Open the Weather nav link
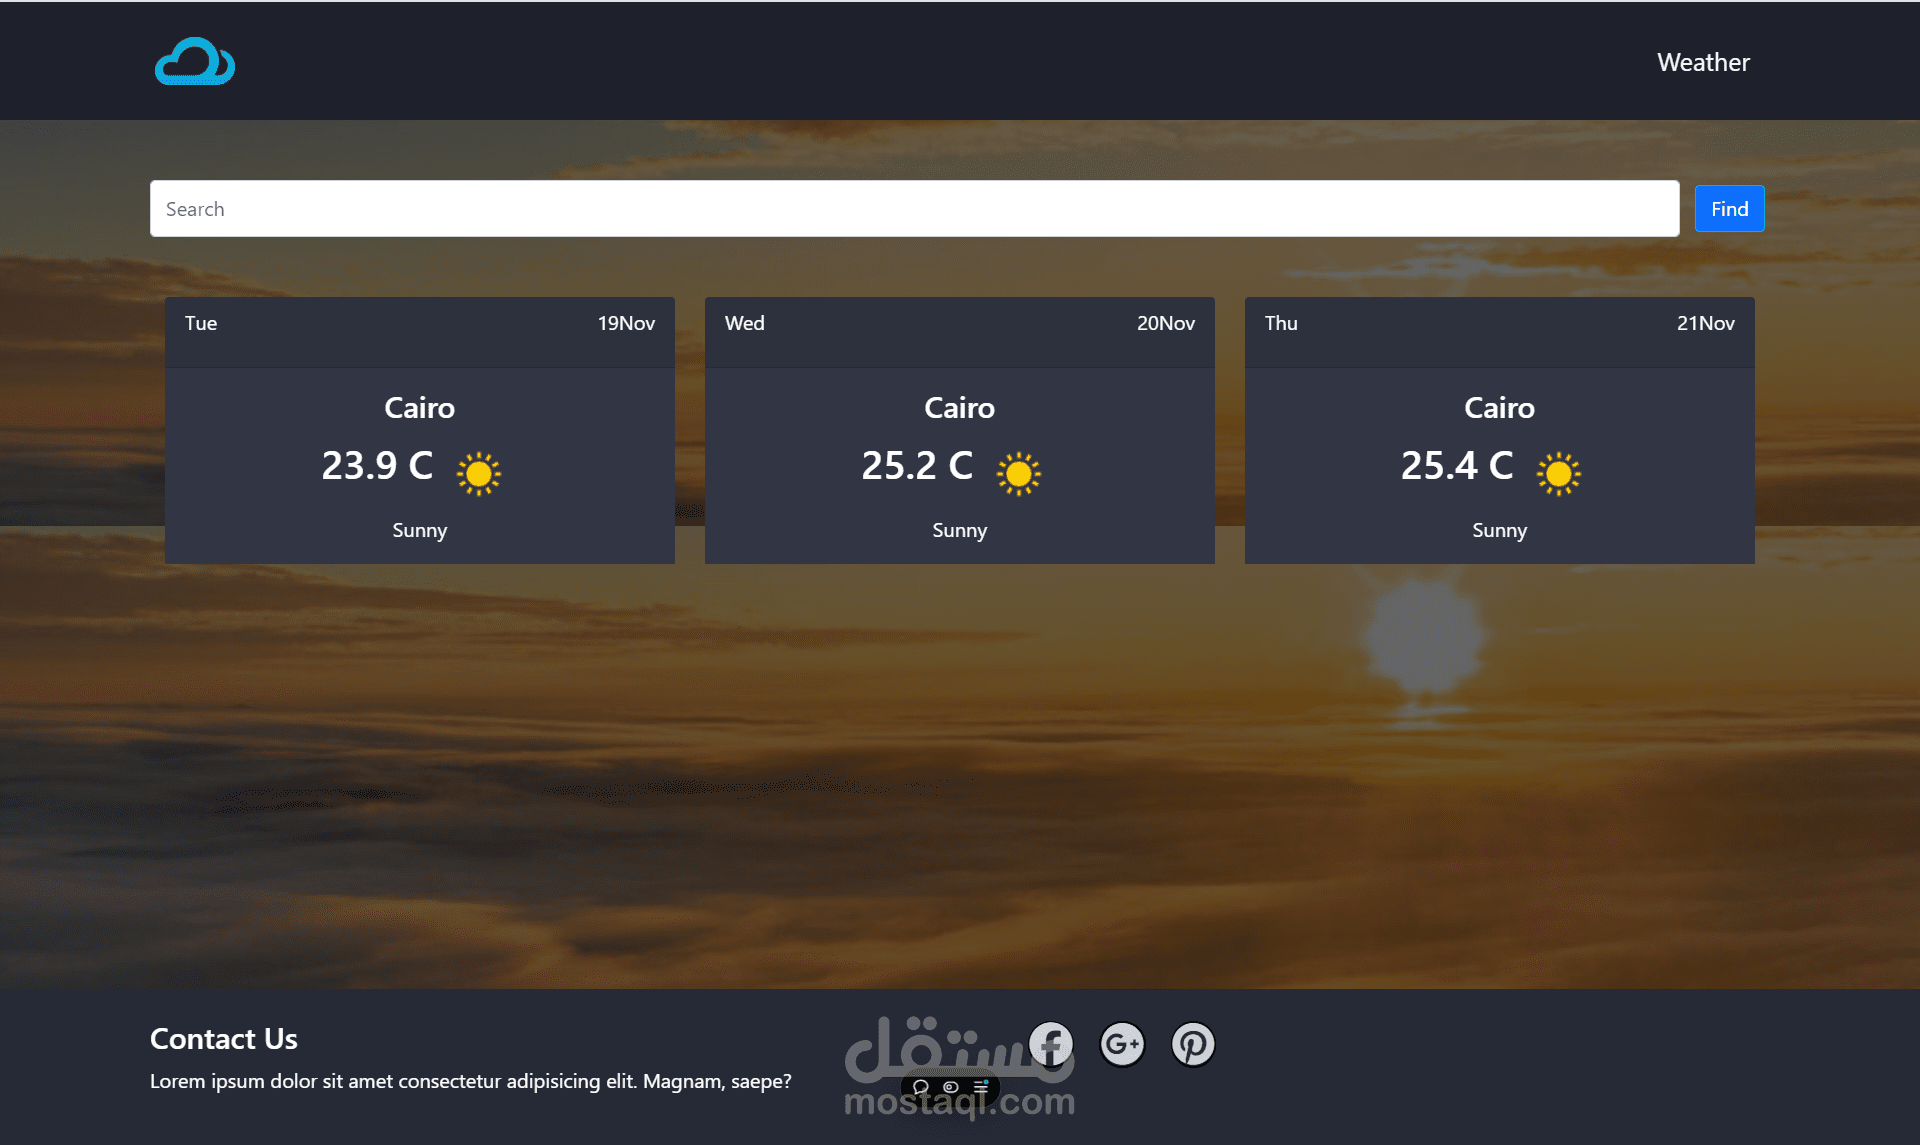Screen dimensions: 1920x1145 point(1703,62)
